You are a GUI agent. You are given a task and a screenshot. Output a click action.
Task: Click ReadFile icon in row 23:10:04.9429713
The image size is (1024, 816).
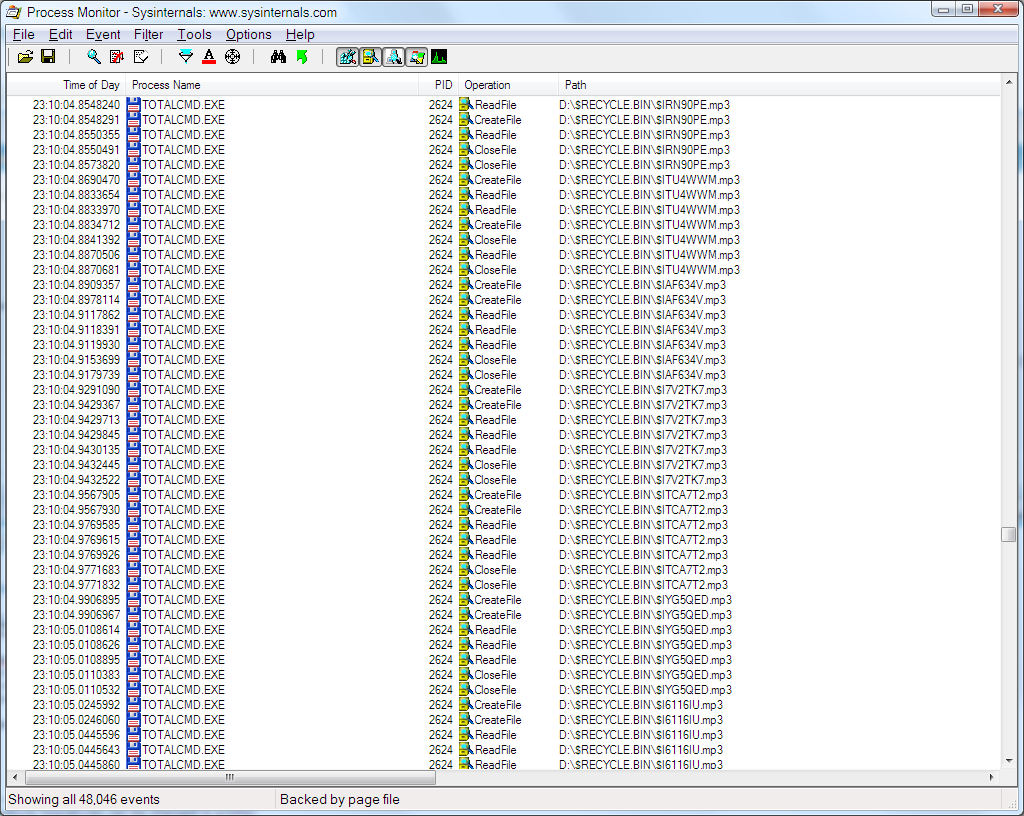tap(466, 420)
